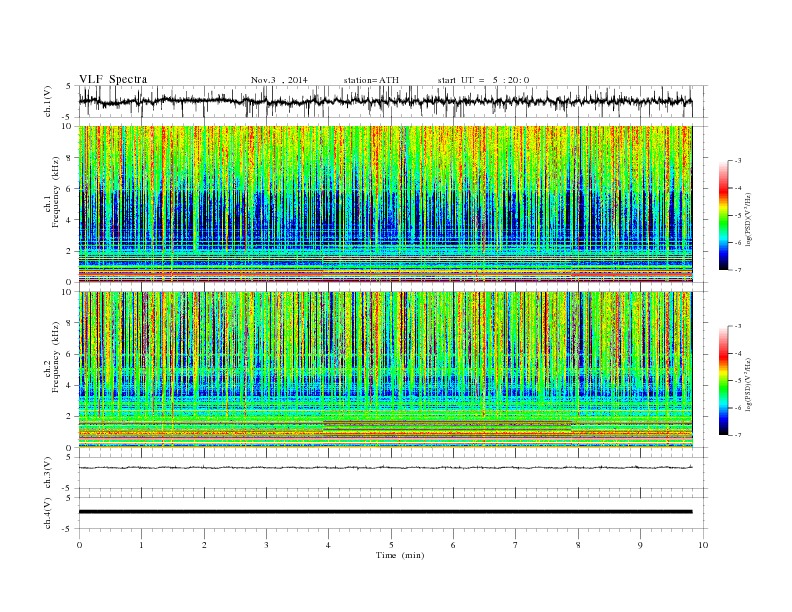
Task: Click the ch.1 PSD color scale bar
Action: pyautogui.click(x=724, y=215)
